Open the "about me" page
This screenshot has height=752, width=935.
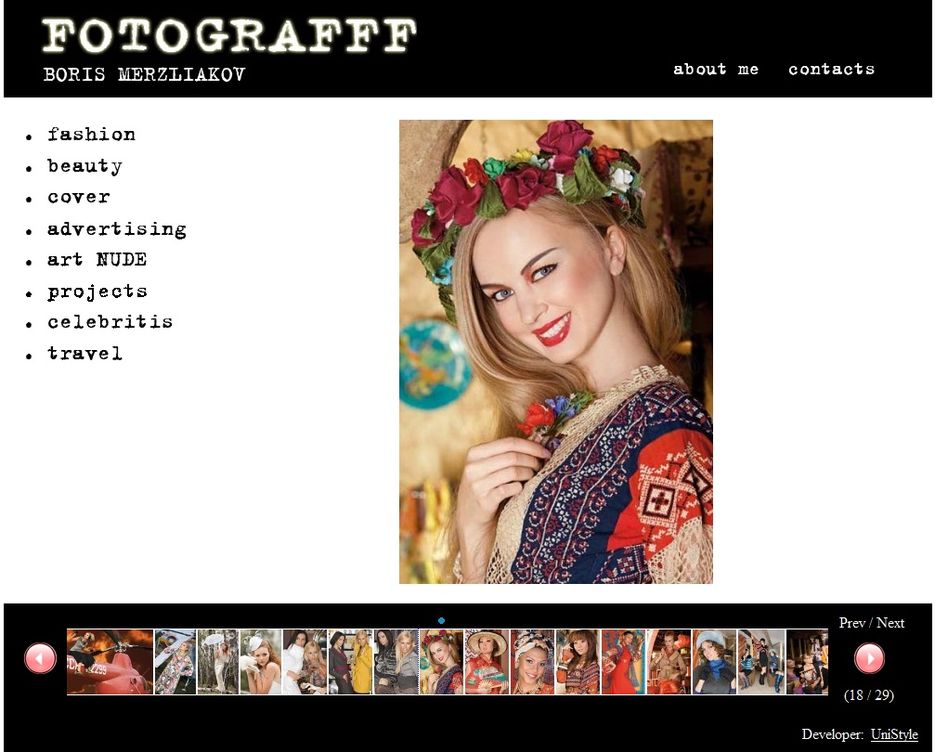[716, 69]
